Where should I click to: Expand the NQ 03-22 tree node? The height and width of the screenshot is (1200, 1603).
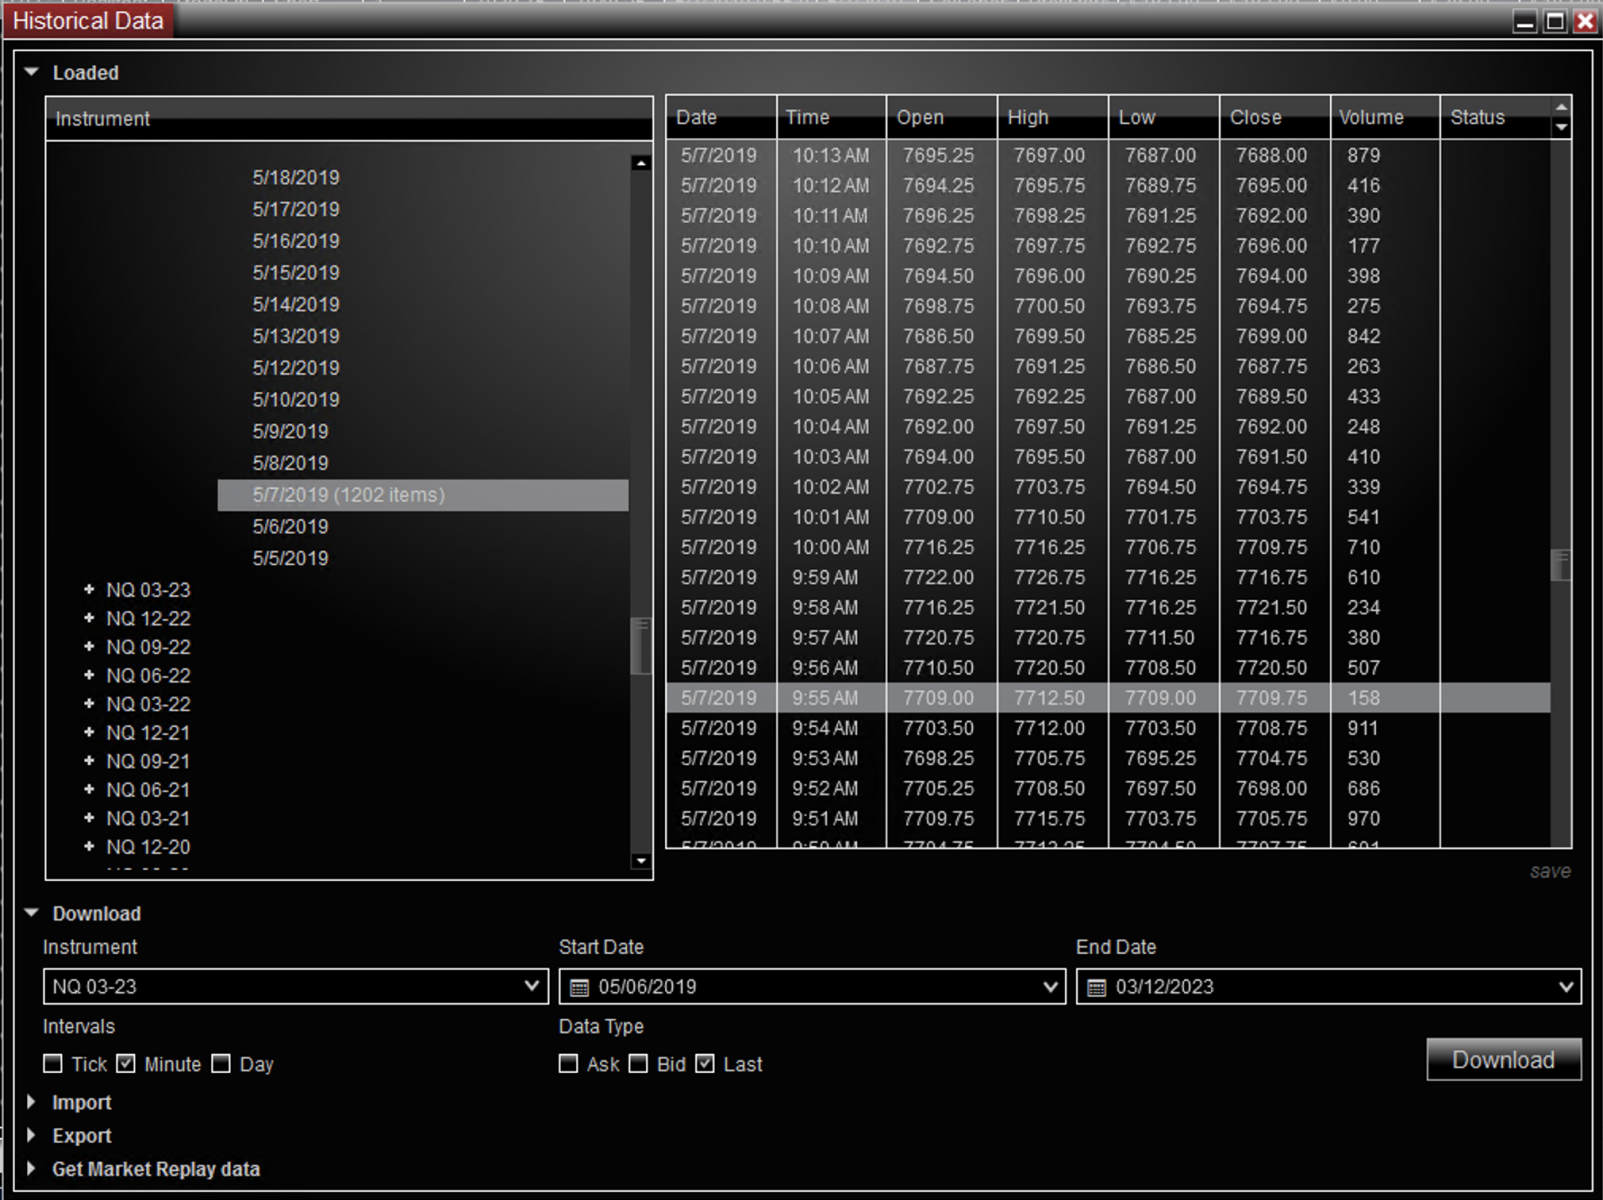coord(89,703)
